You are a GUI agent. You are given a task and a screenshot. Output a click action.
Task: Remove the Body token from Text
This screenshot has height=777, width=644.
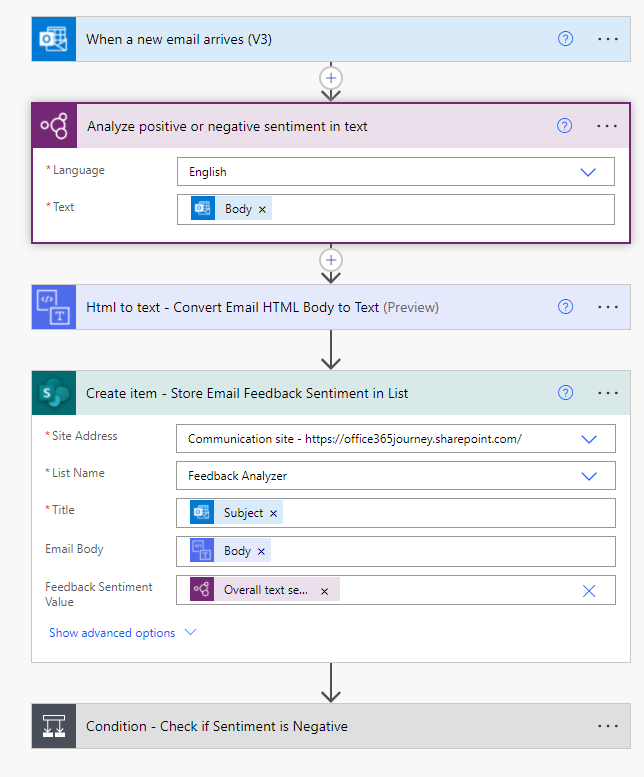coord(262,210)
